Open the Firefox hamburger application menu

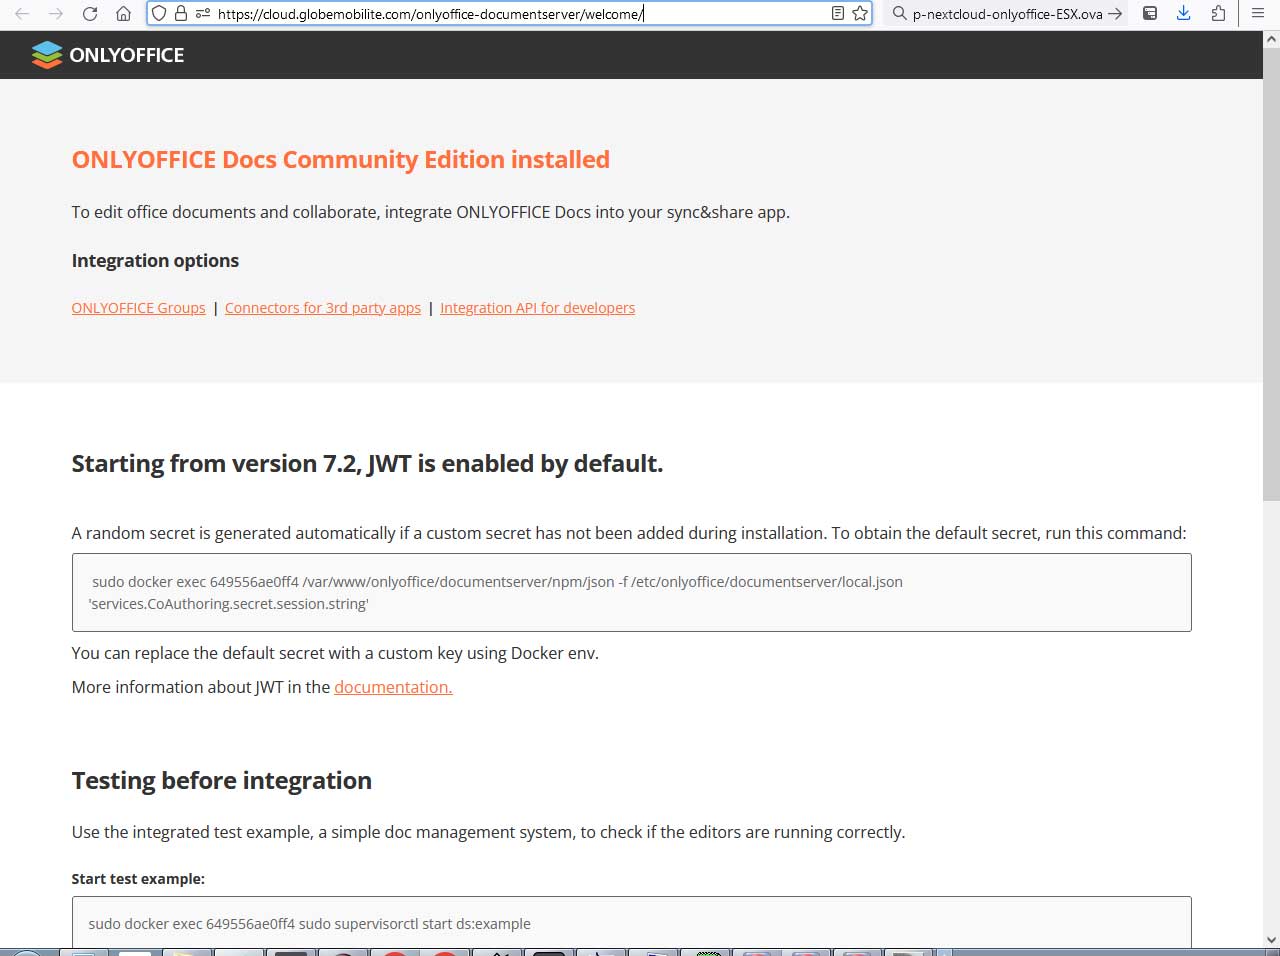tap(1258, 14)
